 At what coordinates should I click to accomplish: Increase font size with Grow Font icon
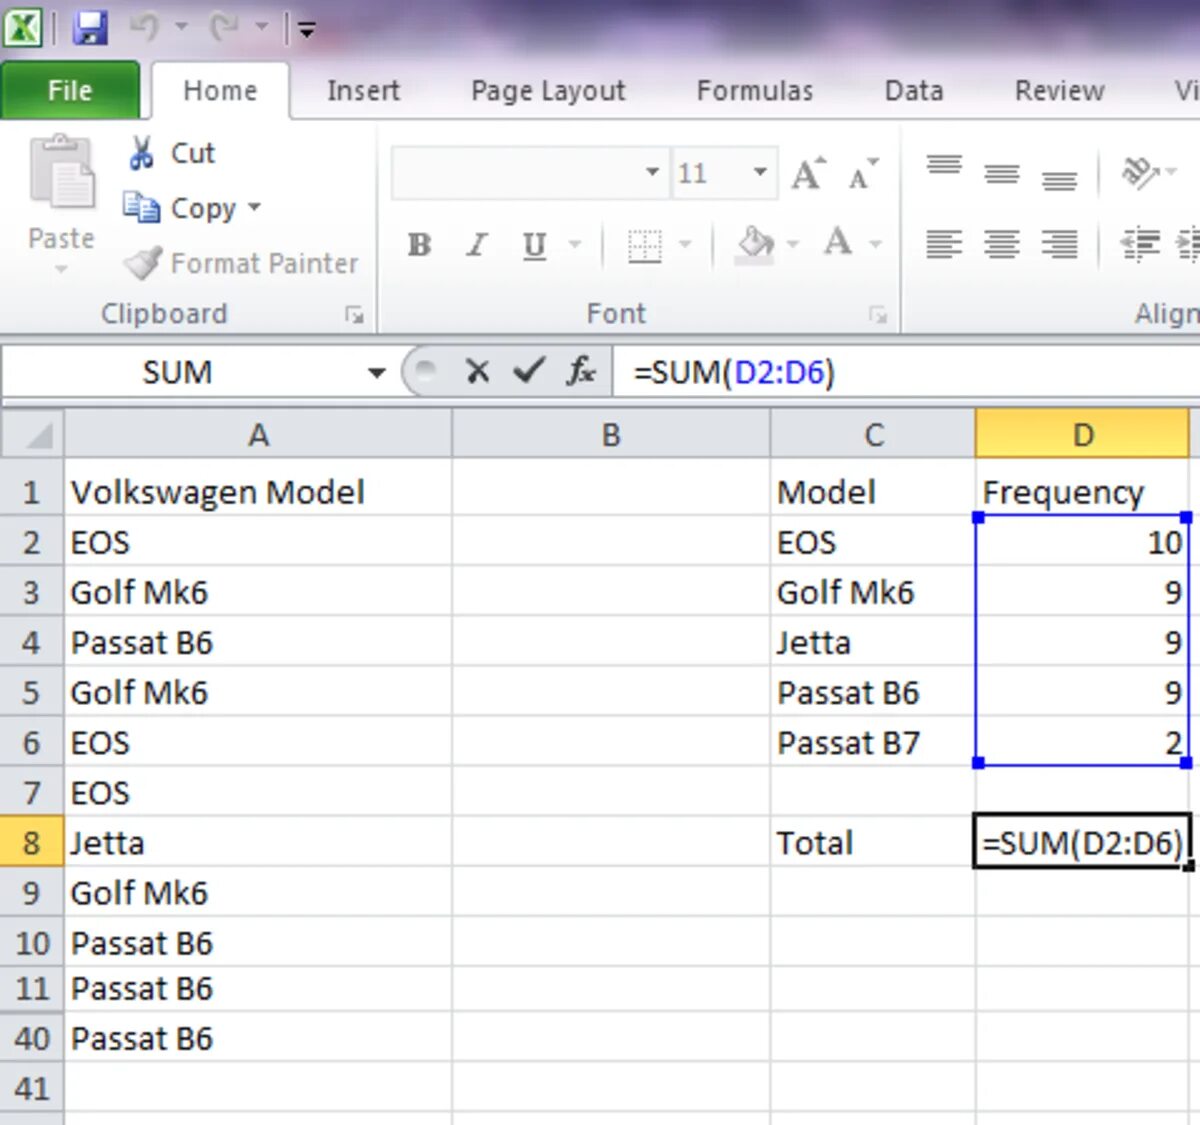808,174
